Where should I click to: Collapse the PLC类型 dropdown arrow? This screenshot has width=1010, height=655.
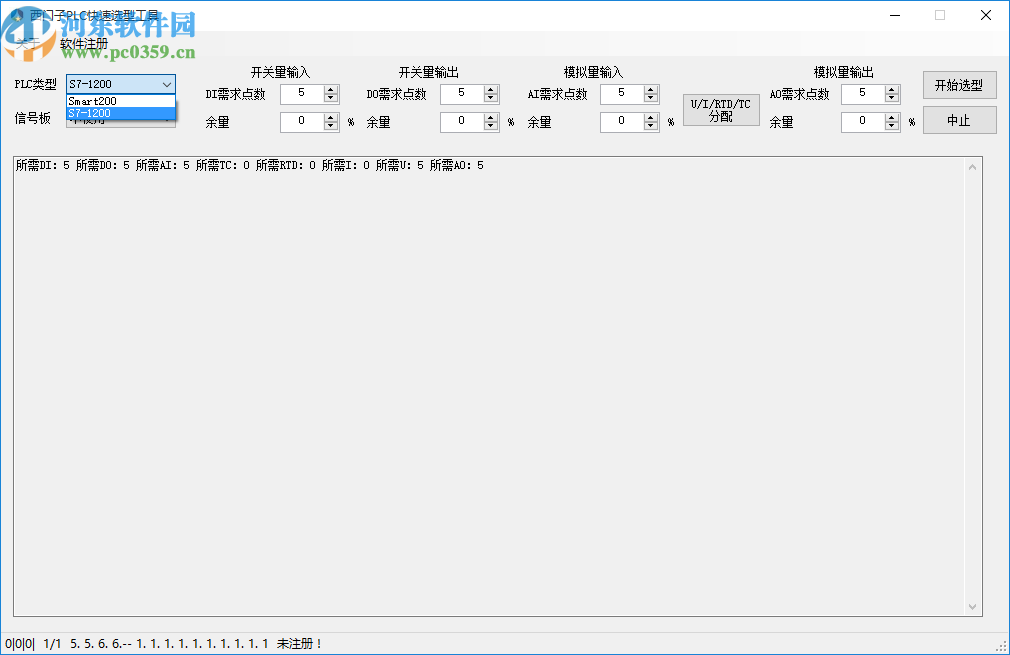tap(167, 84)
